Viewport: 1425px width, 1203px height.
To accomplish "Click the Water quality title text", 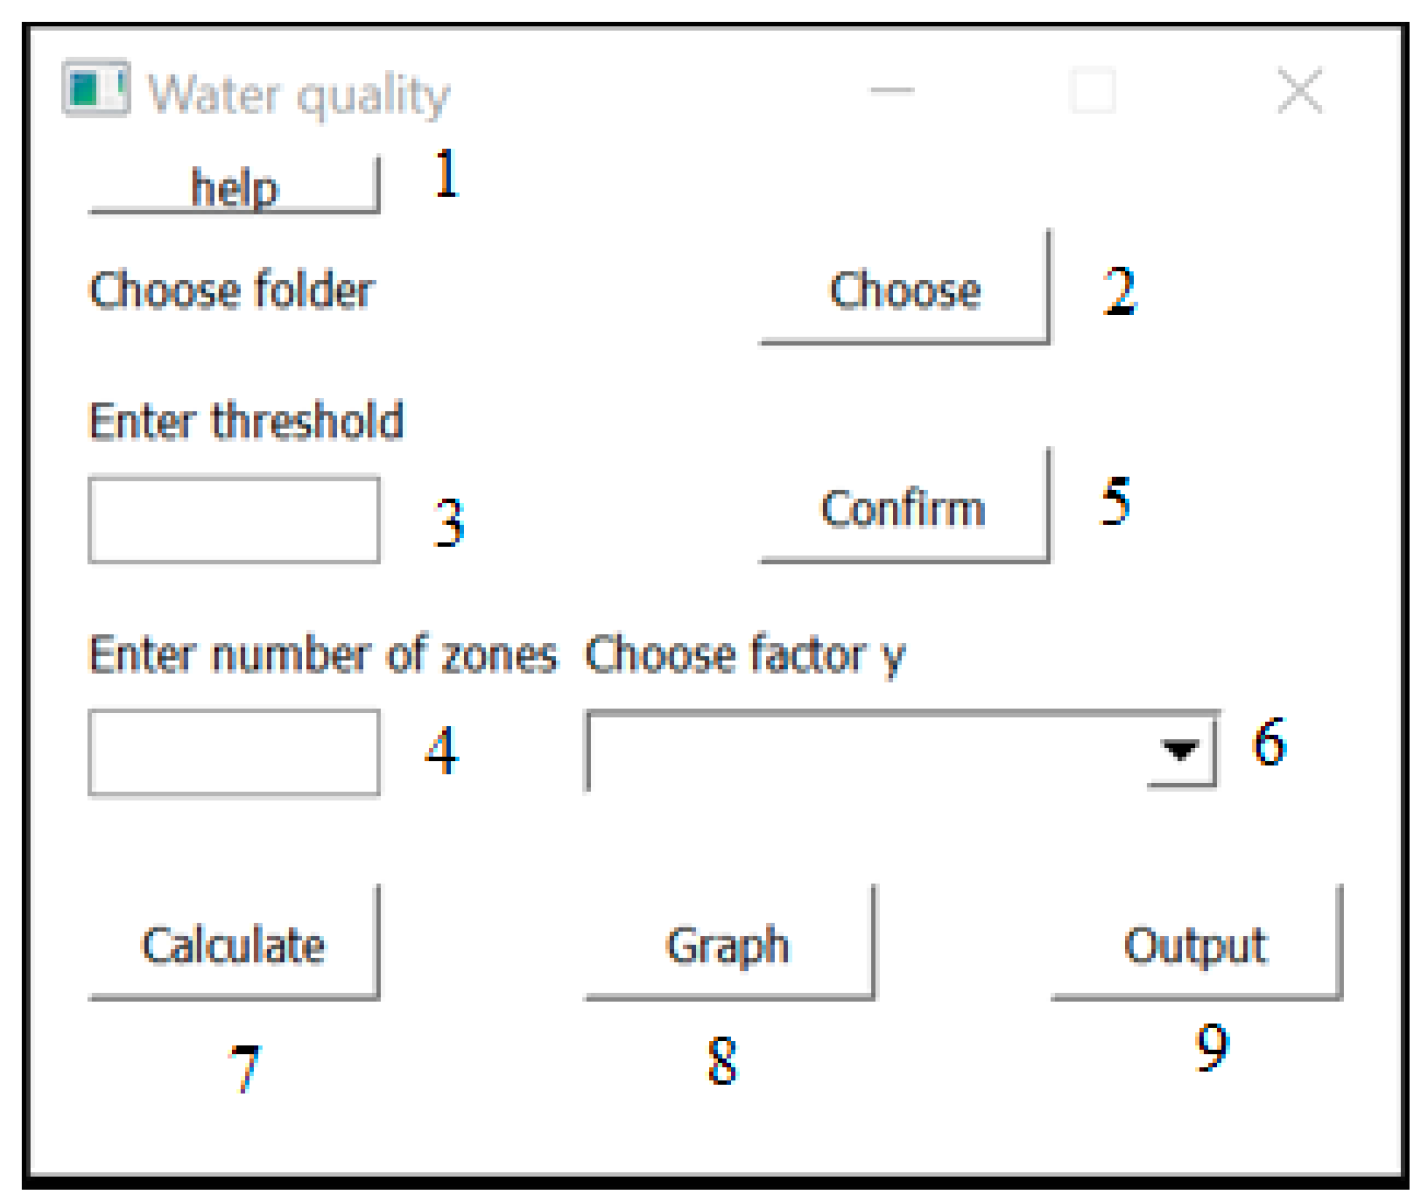I will 299,95.
